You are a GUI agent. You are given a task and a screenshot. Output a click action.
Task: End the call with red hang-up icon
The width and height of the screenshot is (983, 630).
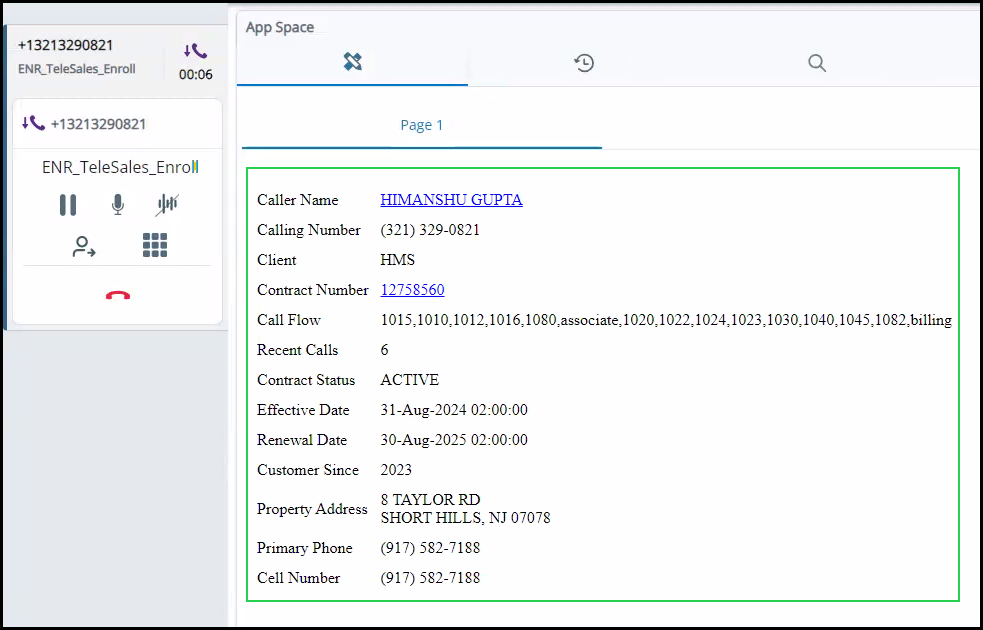118,295
